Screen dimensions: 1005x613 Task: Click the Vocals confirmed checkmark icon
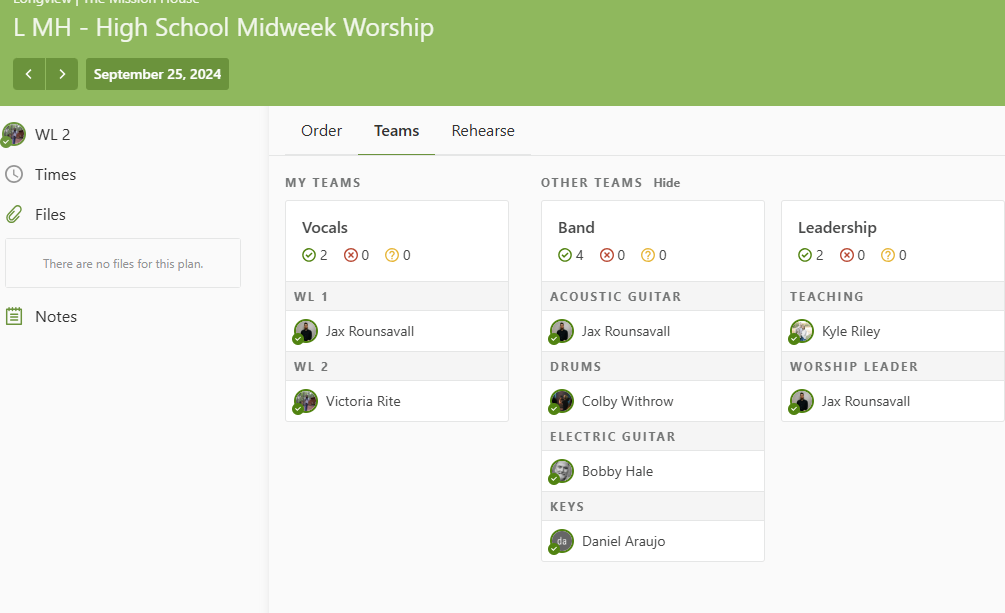tap(309, 255)
